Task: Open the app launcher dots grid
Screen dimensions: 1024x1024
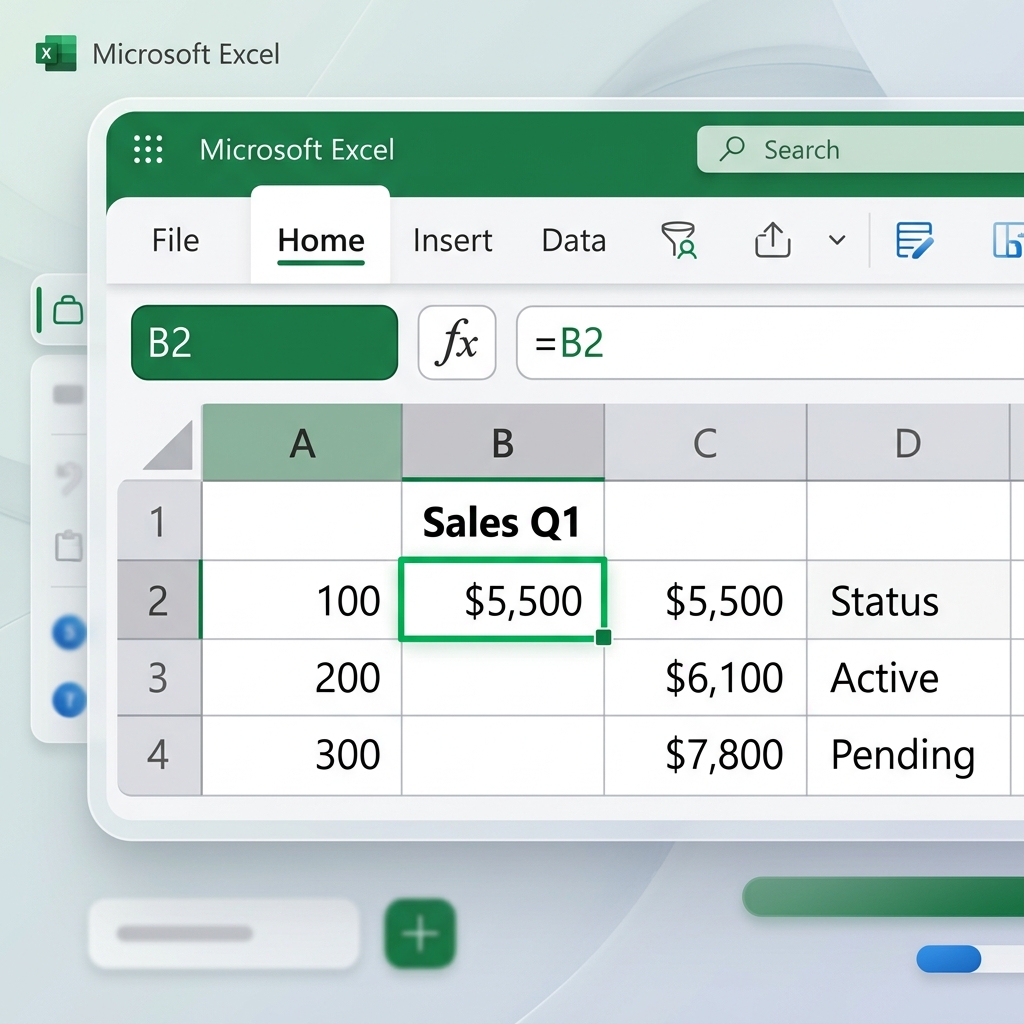Action: pos(148,150)
